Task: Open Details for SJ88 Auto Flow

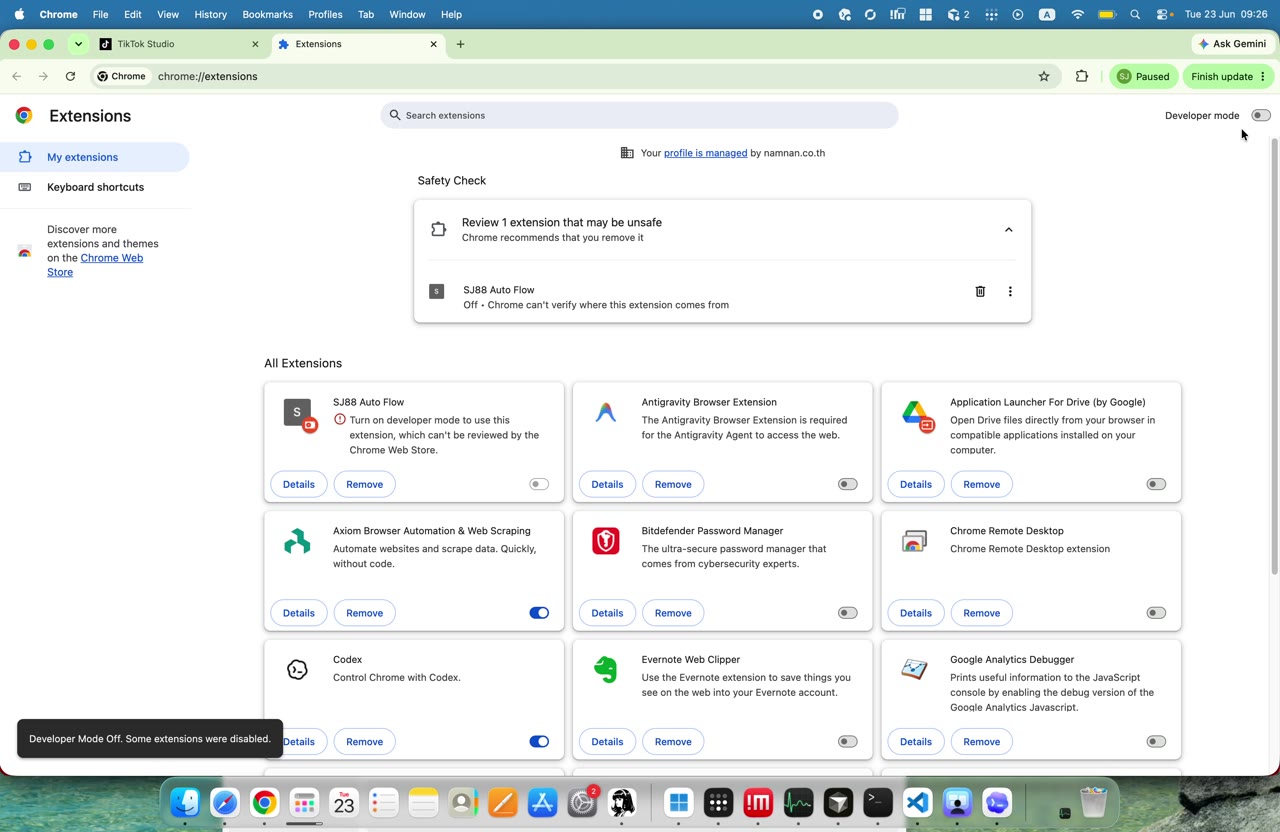Action: (x=298, y=484)
